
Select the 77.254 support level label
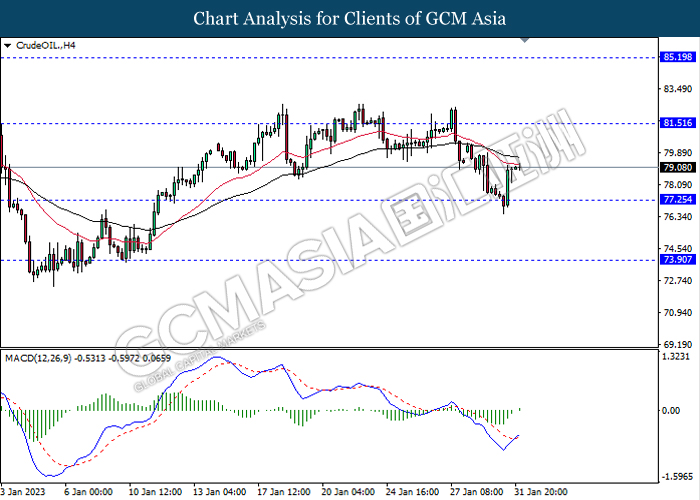pos(678,200)
